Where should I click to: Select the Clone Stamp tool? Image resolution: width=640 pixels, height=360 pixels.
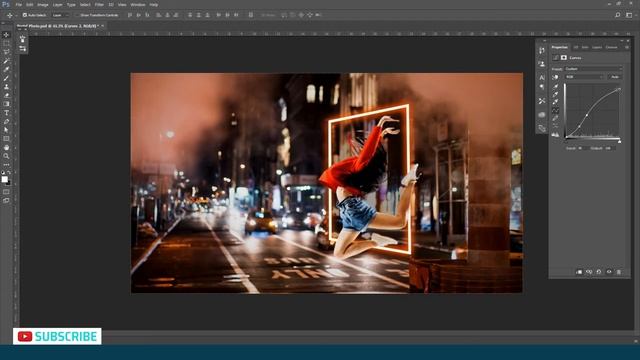pyautogui.click(x=6, y=87)
